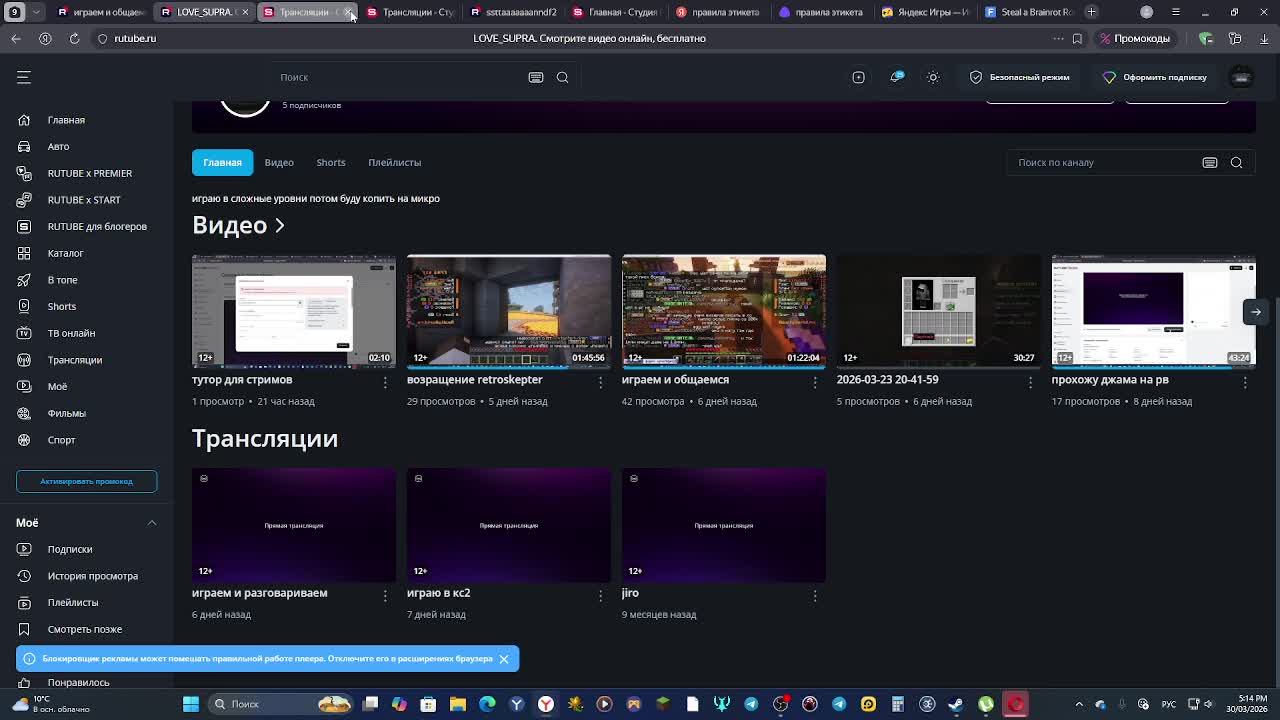Focus the Поиск по каналу field
This screenshot has height=720, width=1280.
point(1103,162)
